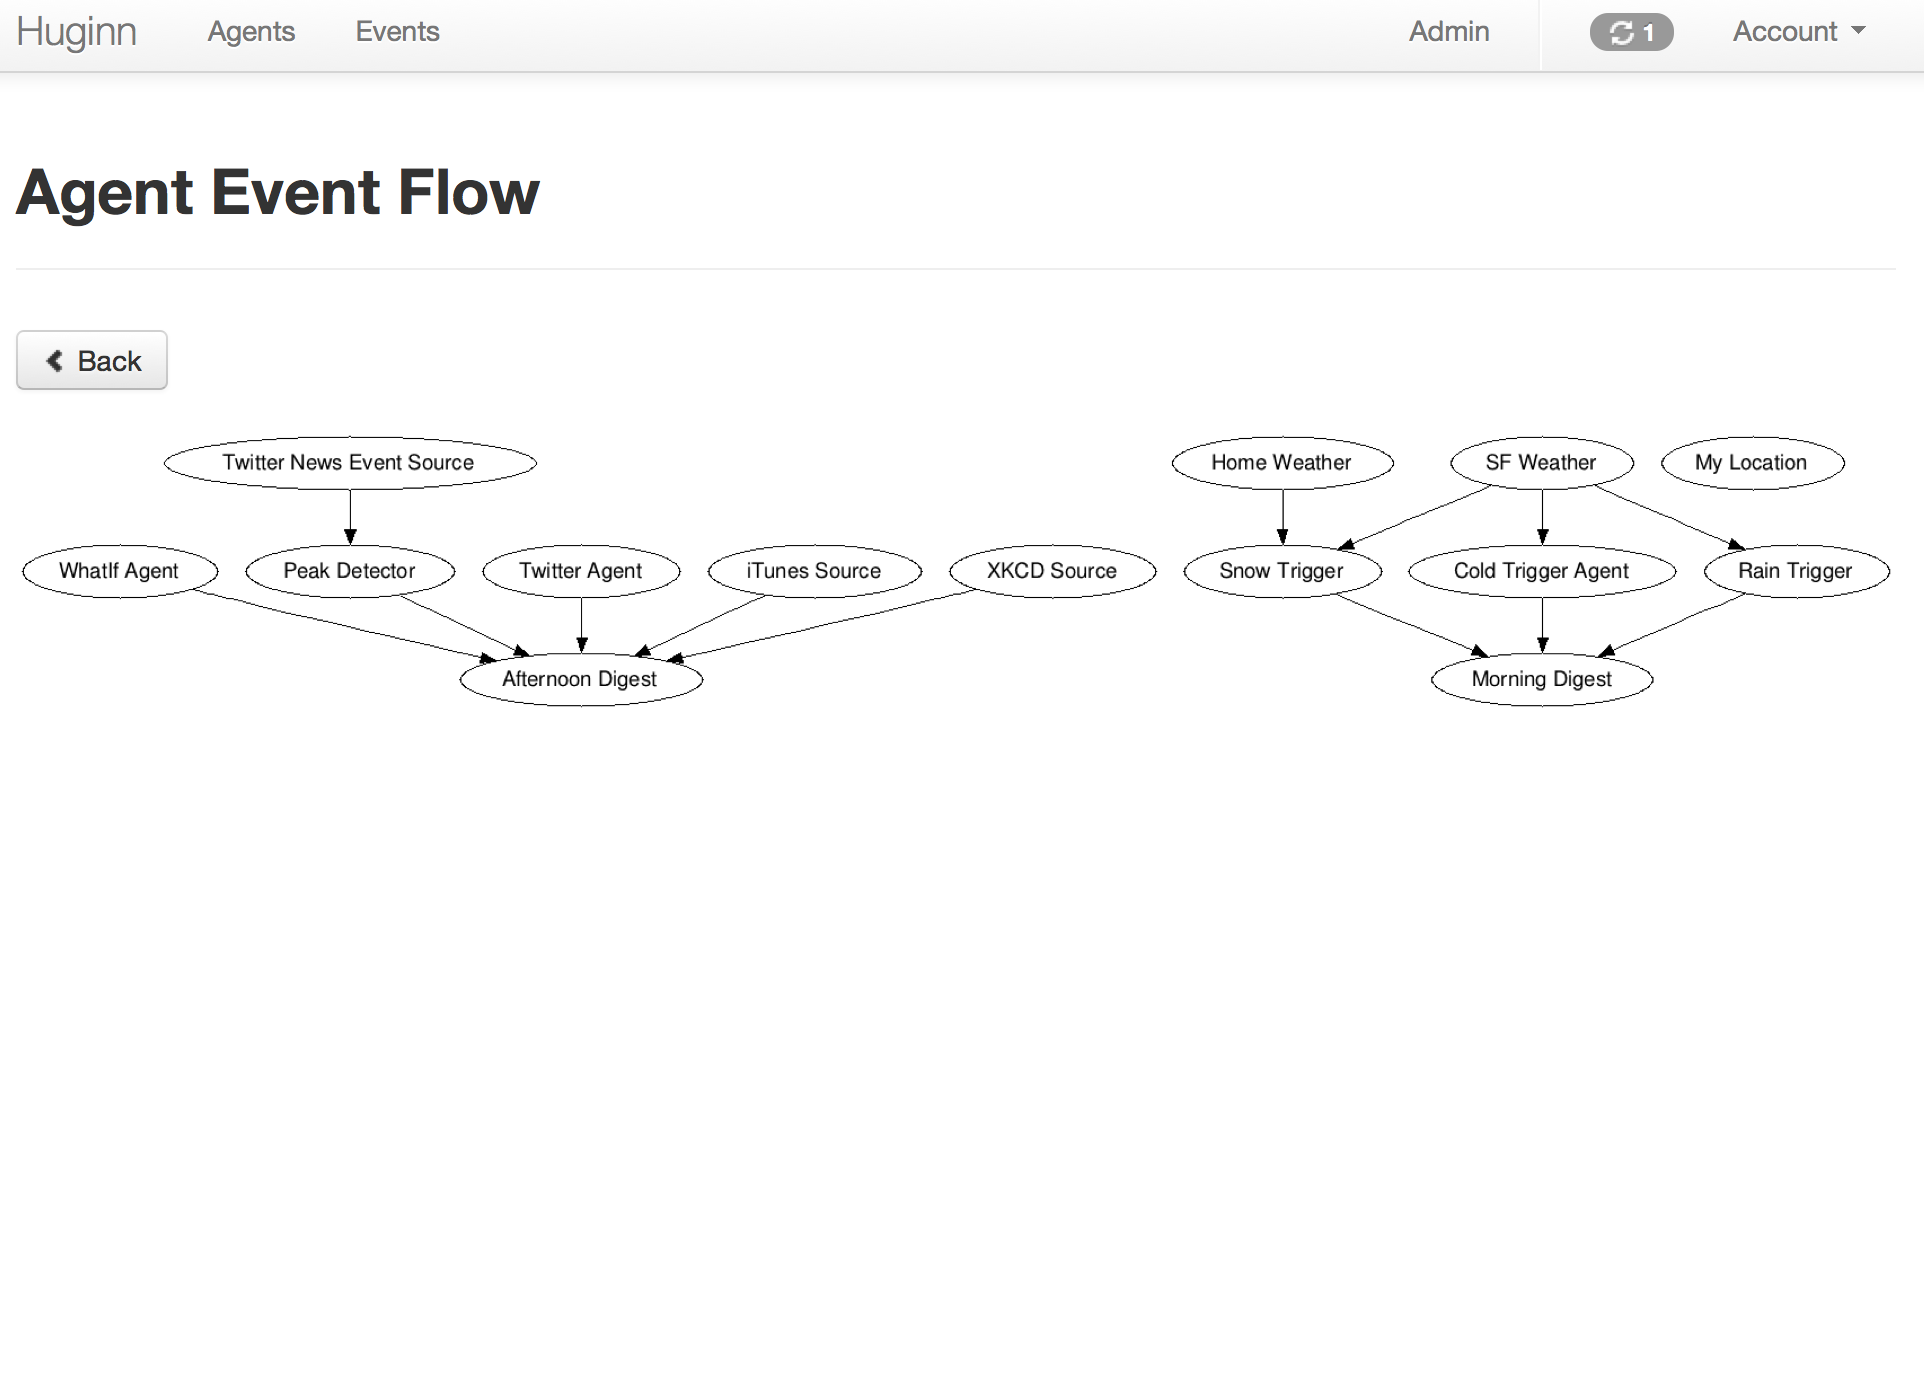1924x1384 pixels.
Task: Click the Rain Trigger agent node
Action: point(1793,570)
